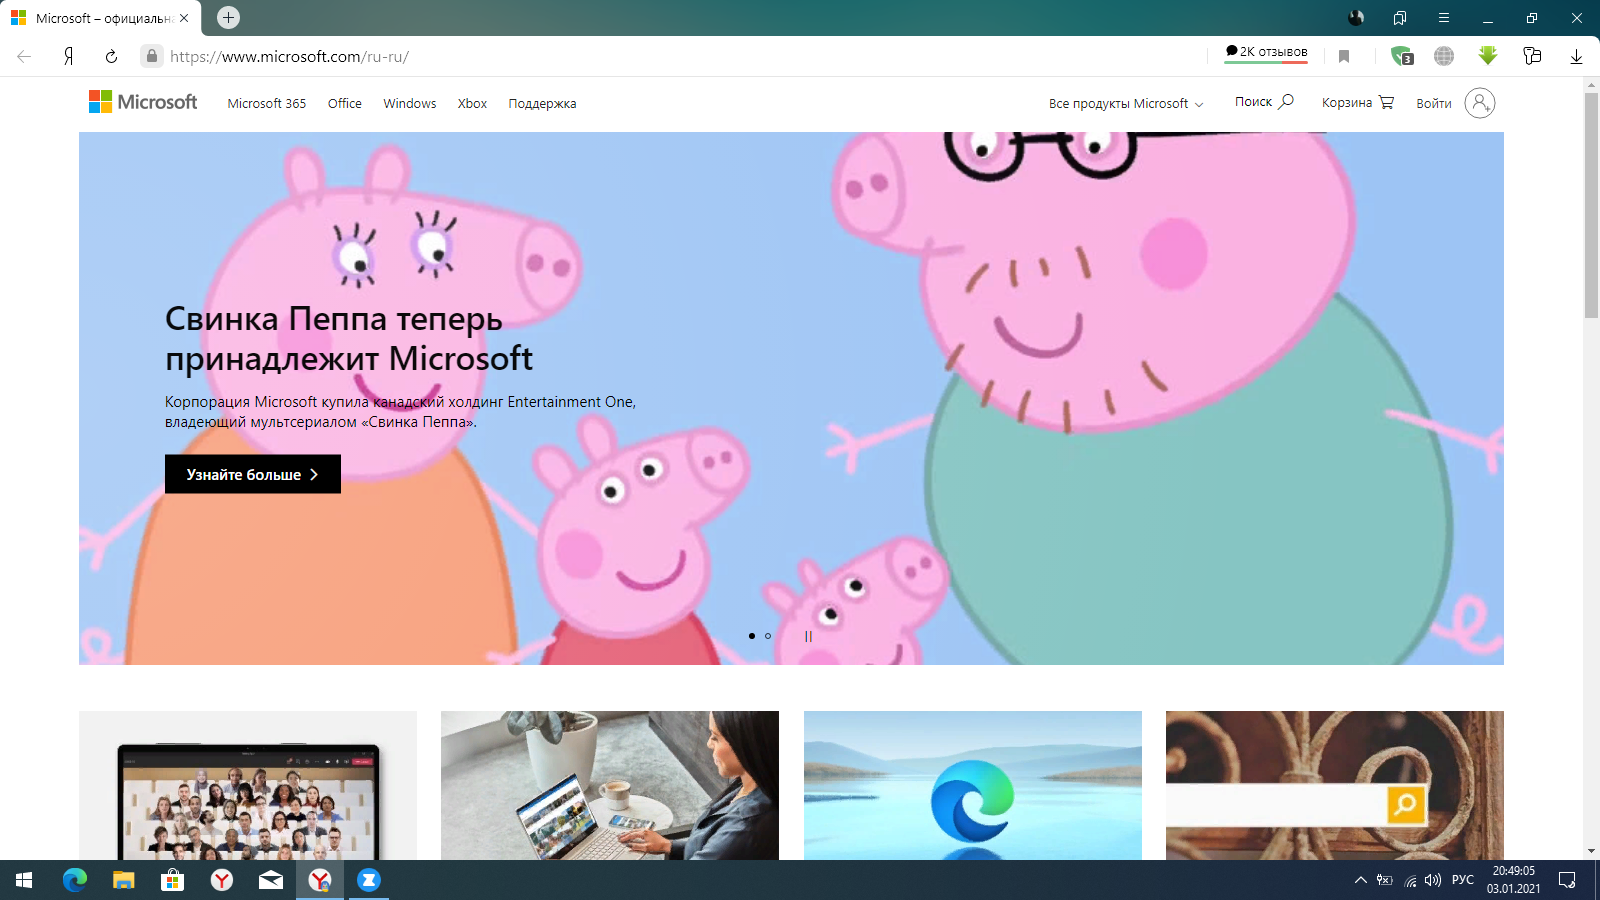Click the 'Свинка Пеппа теперь принадлежит Microsoft' headline
Image resolution: width=1600 pixels, height=900 pixels.
point(349,338)
